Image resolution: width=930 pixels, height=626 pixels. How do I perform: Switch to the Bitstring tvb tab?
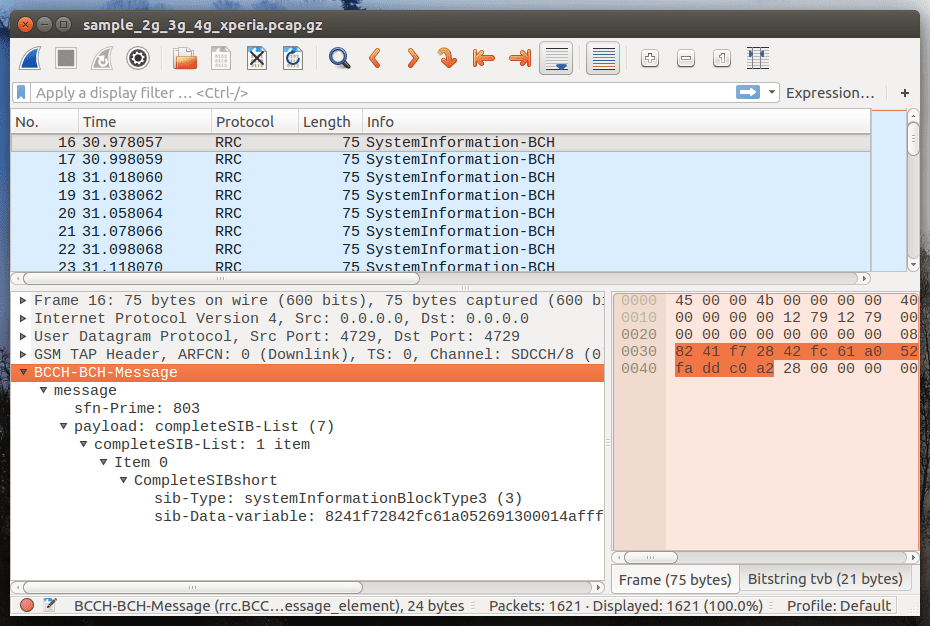click(x=824, y=579)
